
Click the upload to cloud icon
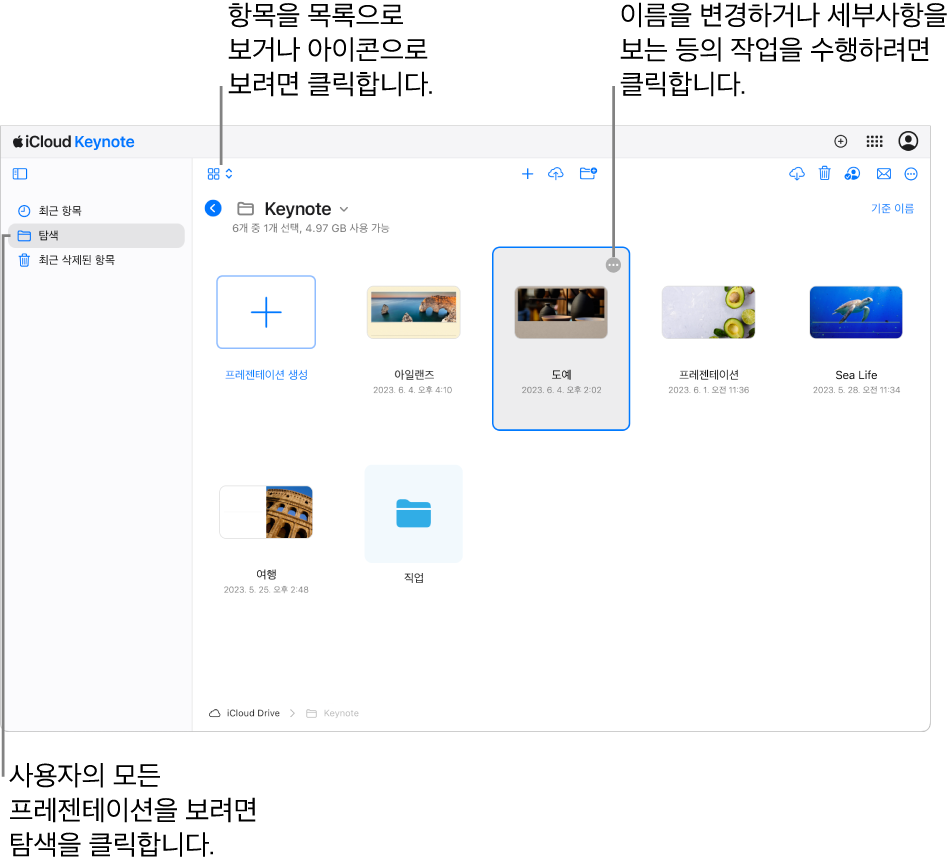point(556,174)
